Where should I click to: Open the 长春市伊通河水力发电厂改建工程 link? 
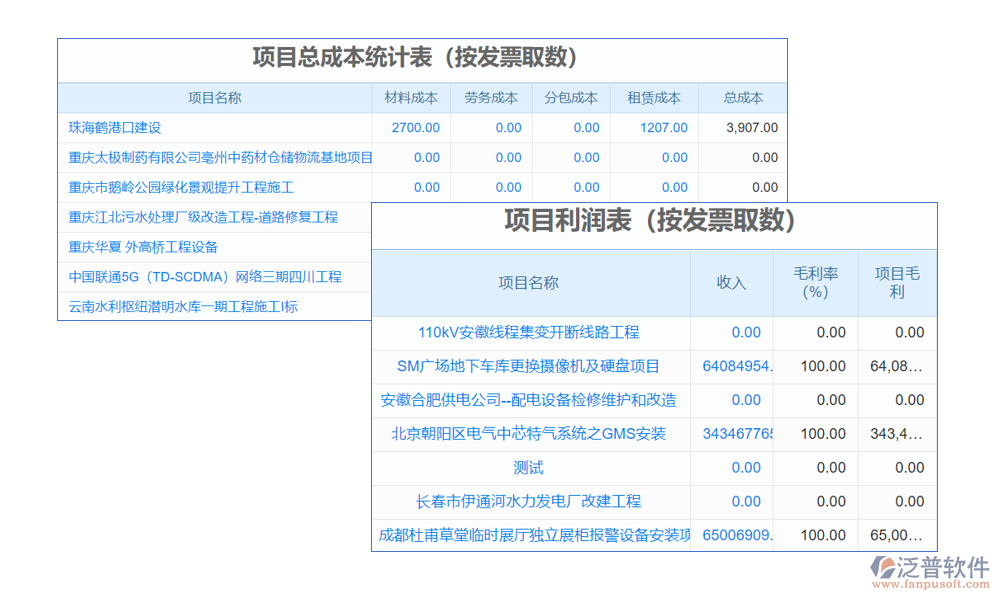(528, 501)
